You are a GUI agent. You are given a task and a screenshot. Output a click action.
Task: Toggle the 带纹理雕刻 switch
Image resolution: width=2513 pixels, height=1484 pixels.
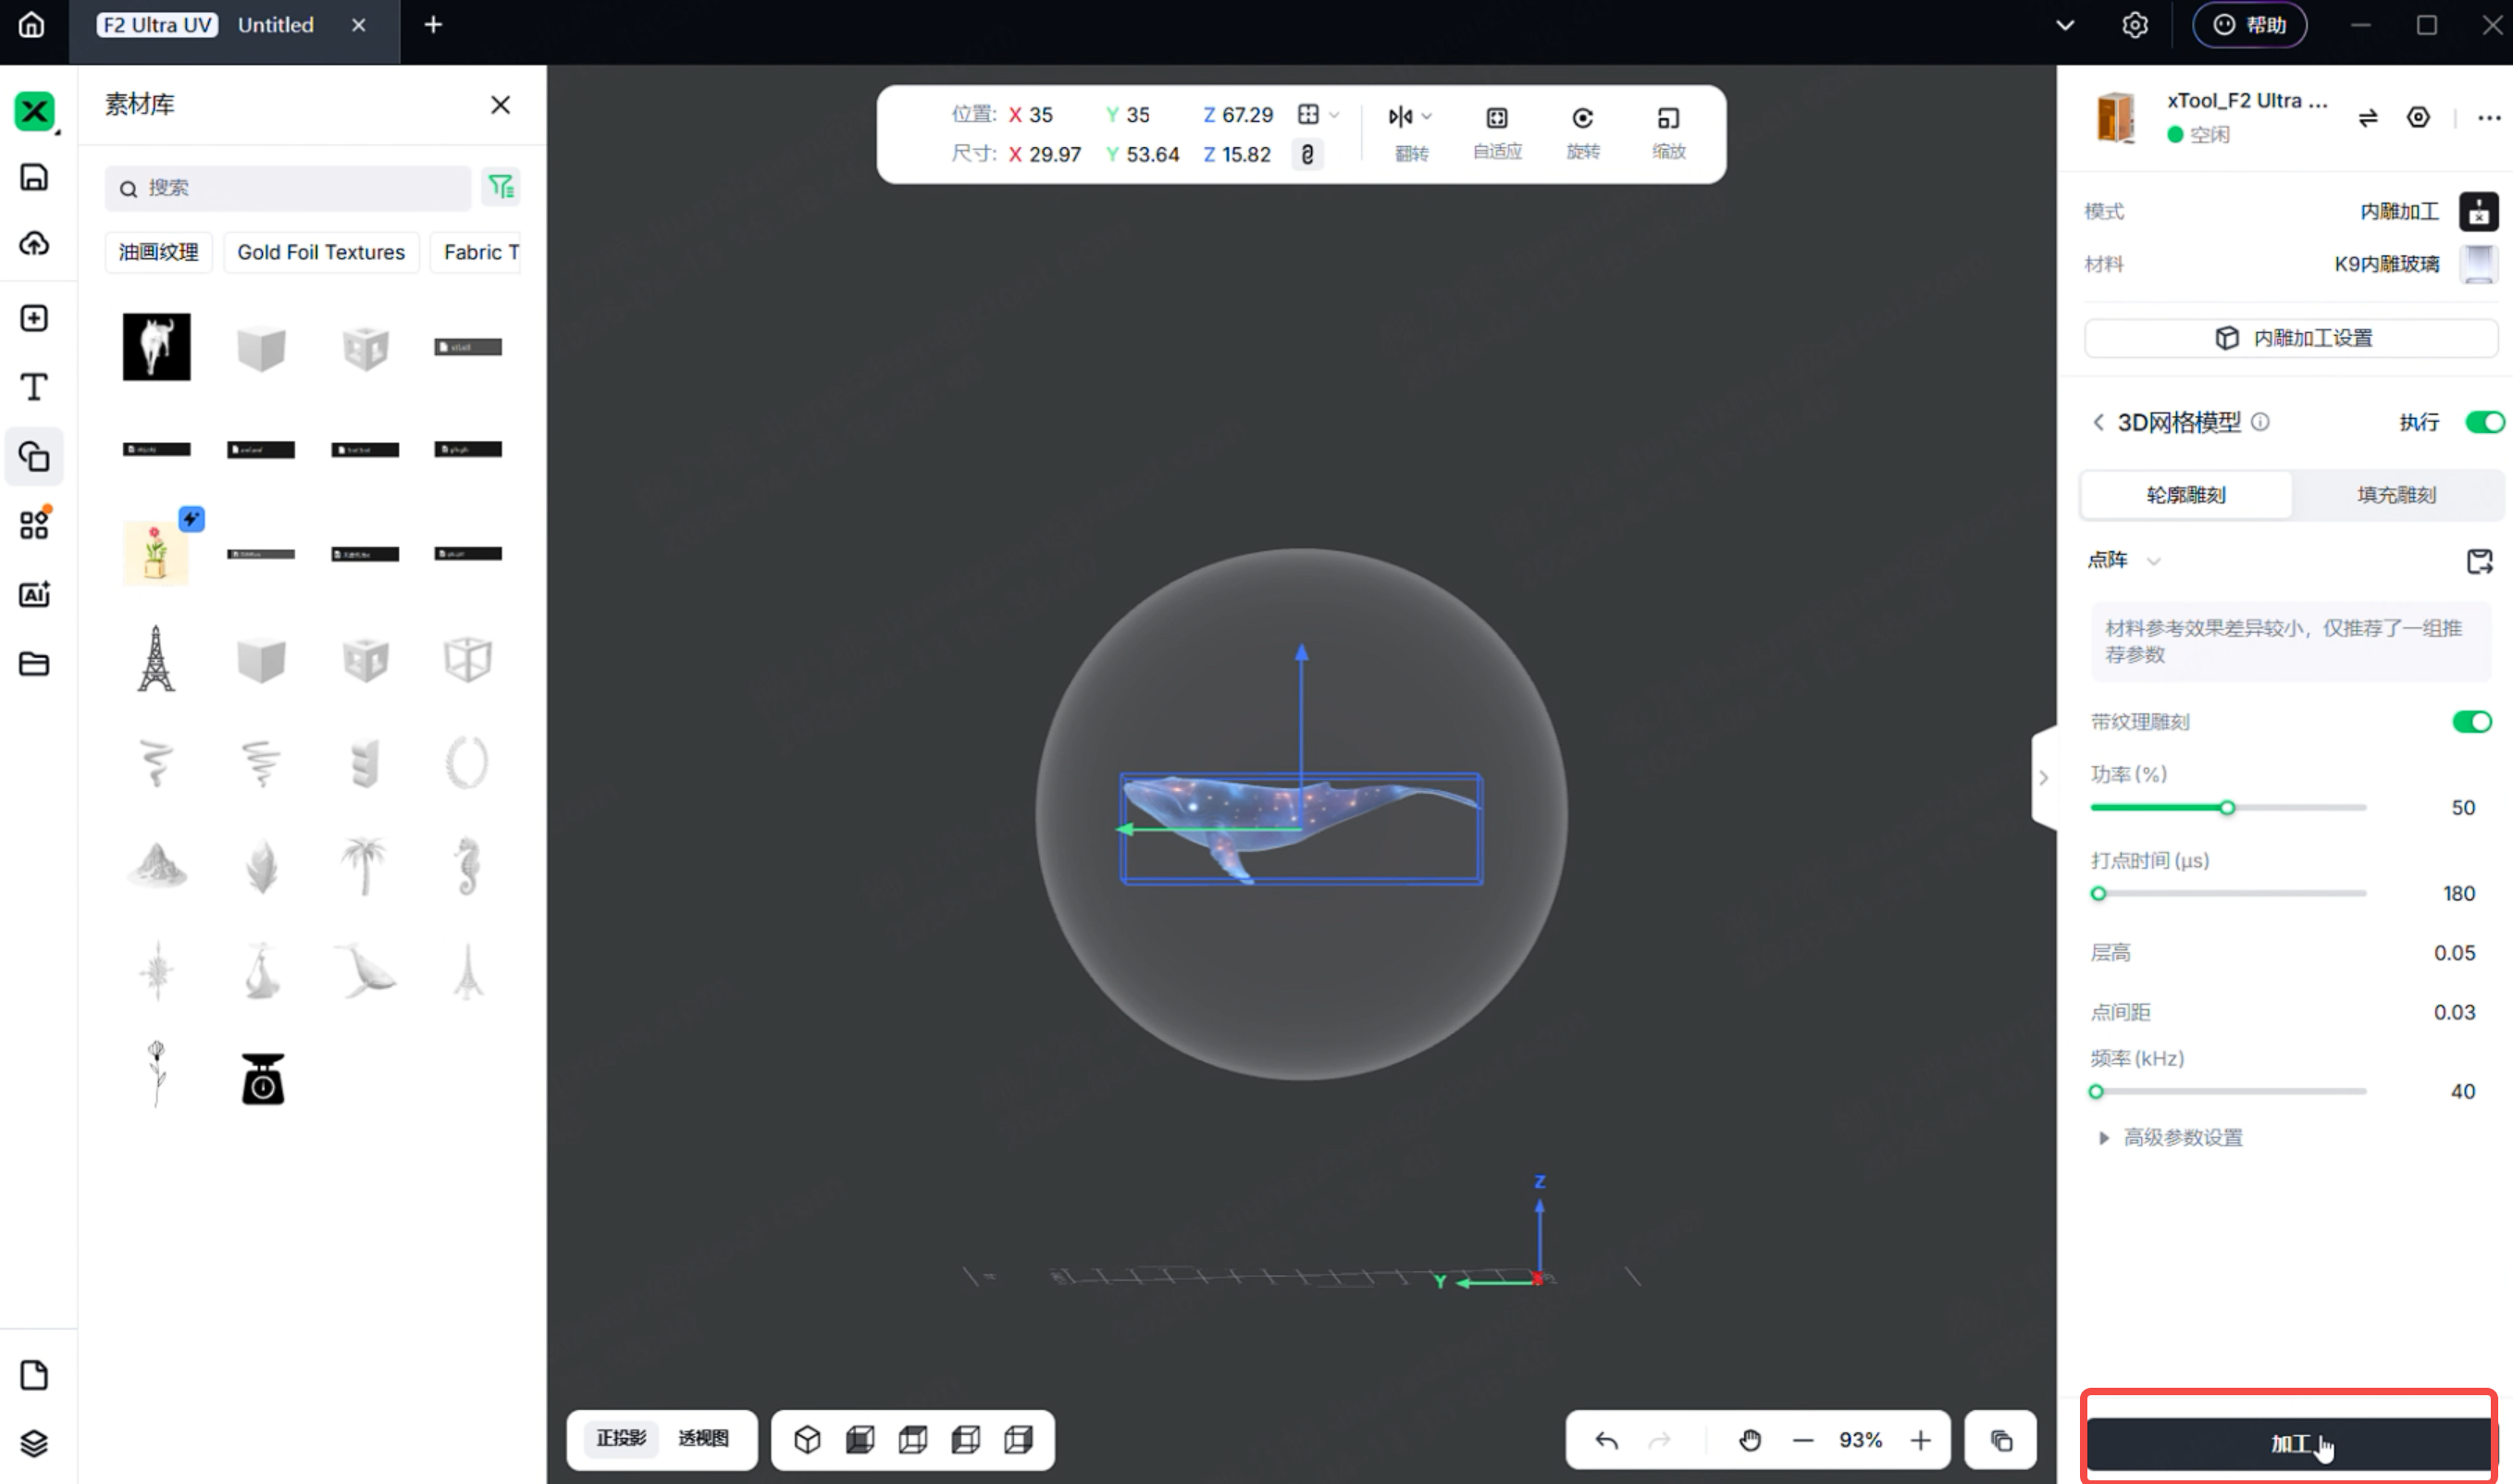click(x=2472, y=722)
